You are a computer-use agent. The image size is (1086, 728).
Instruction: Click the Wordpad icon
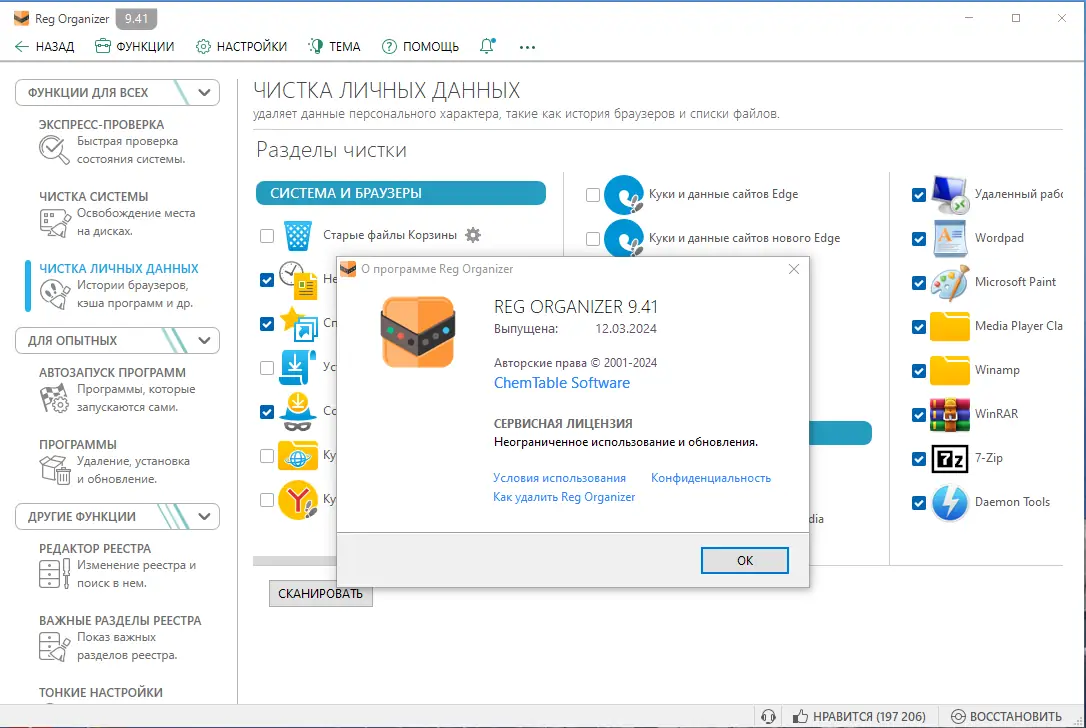click(950, 238)
